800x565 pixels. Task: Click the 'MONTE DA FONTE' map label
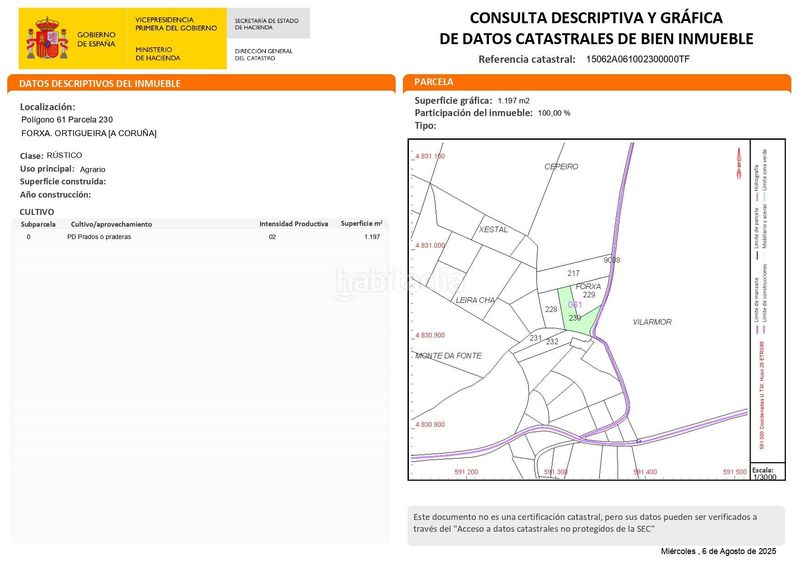pyautogui.click(x=448, y=356)
